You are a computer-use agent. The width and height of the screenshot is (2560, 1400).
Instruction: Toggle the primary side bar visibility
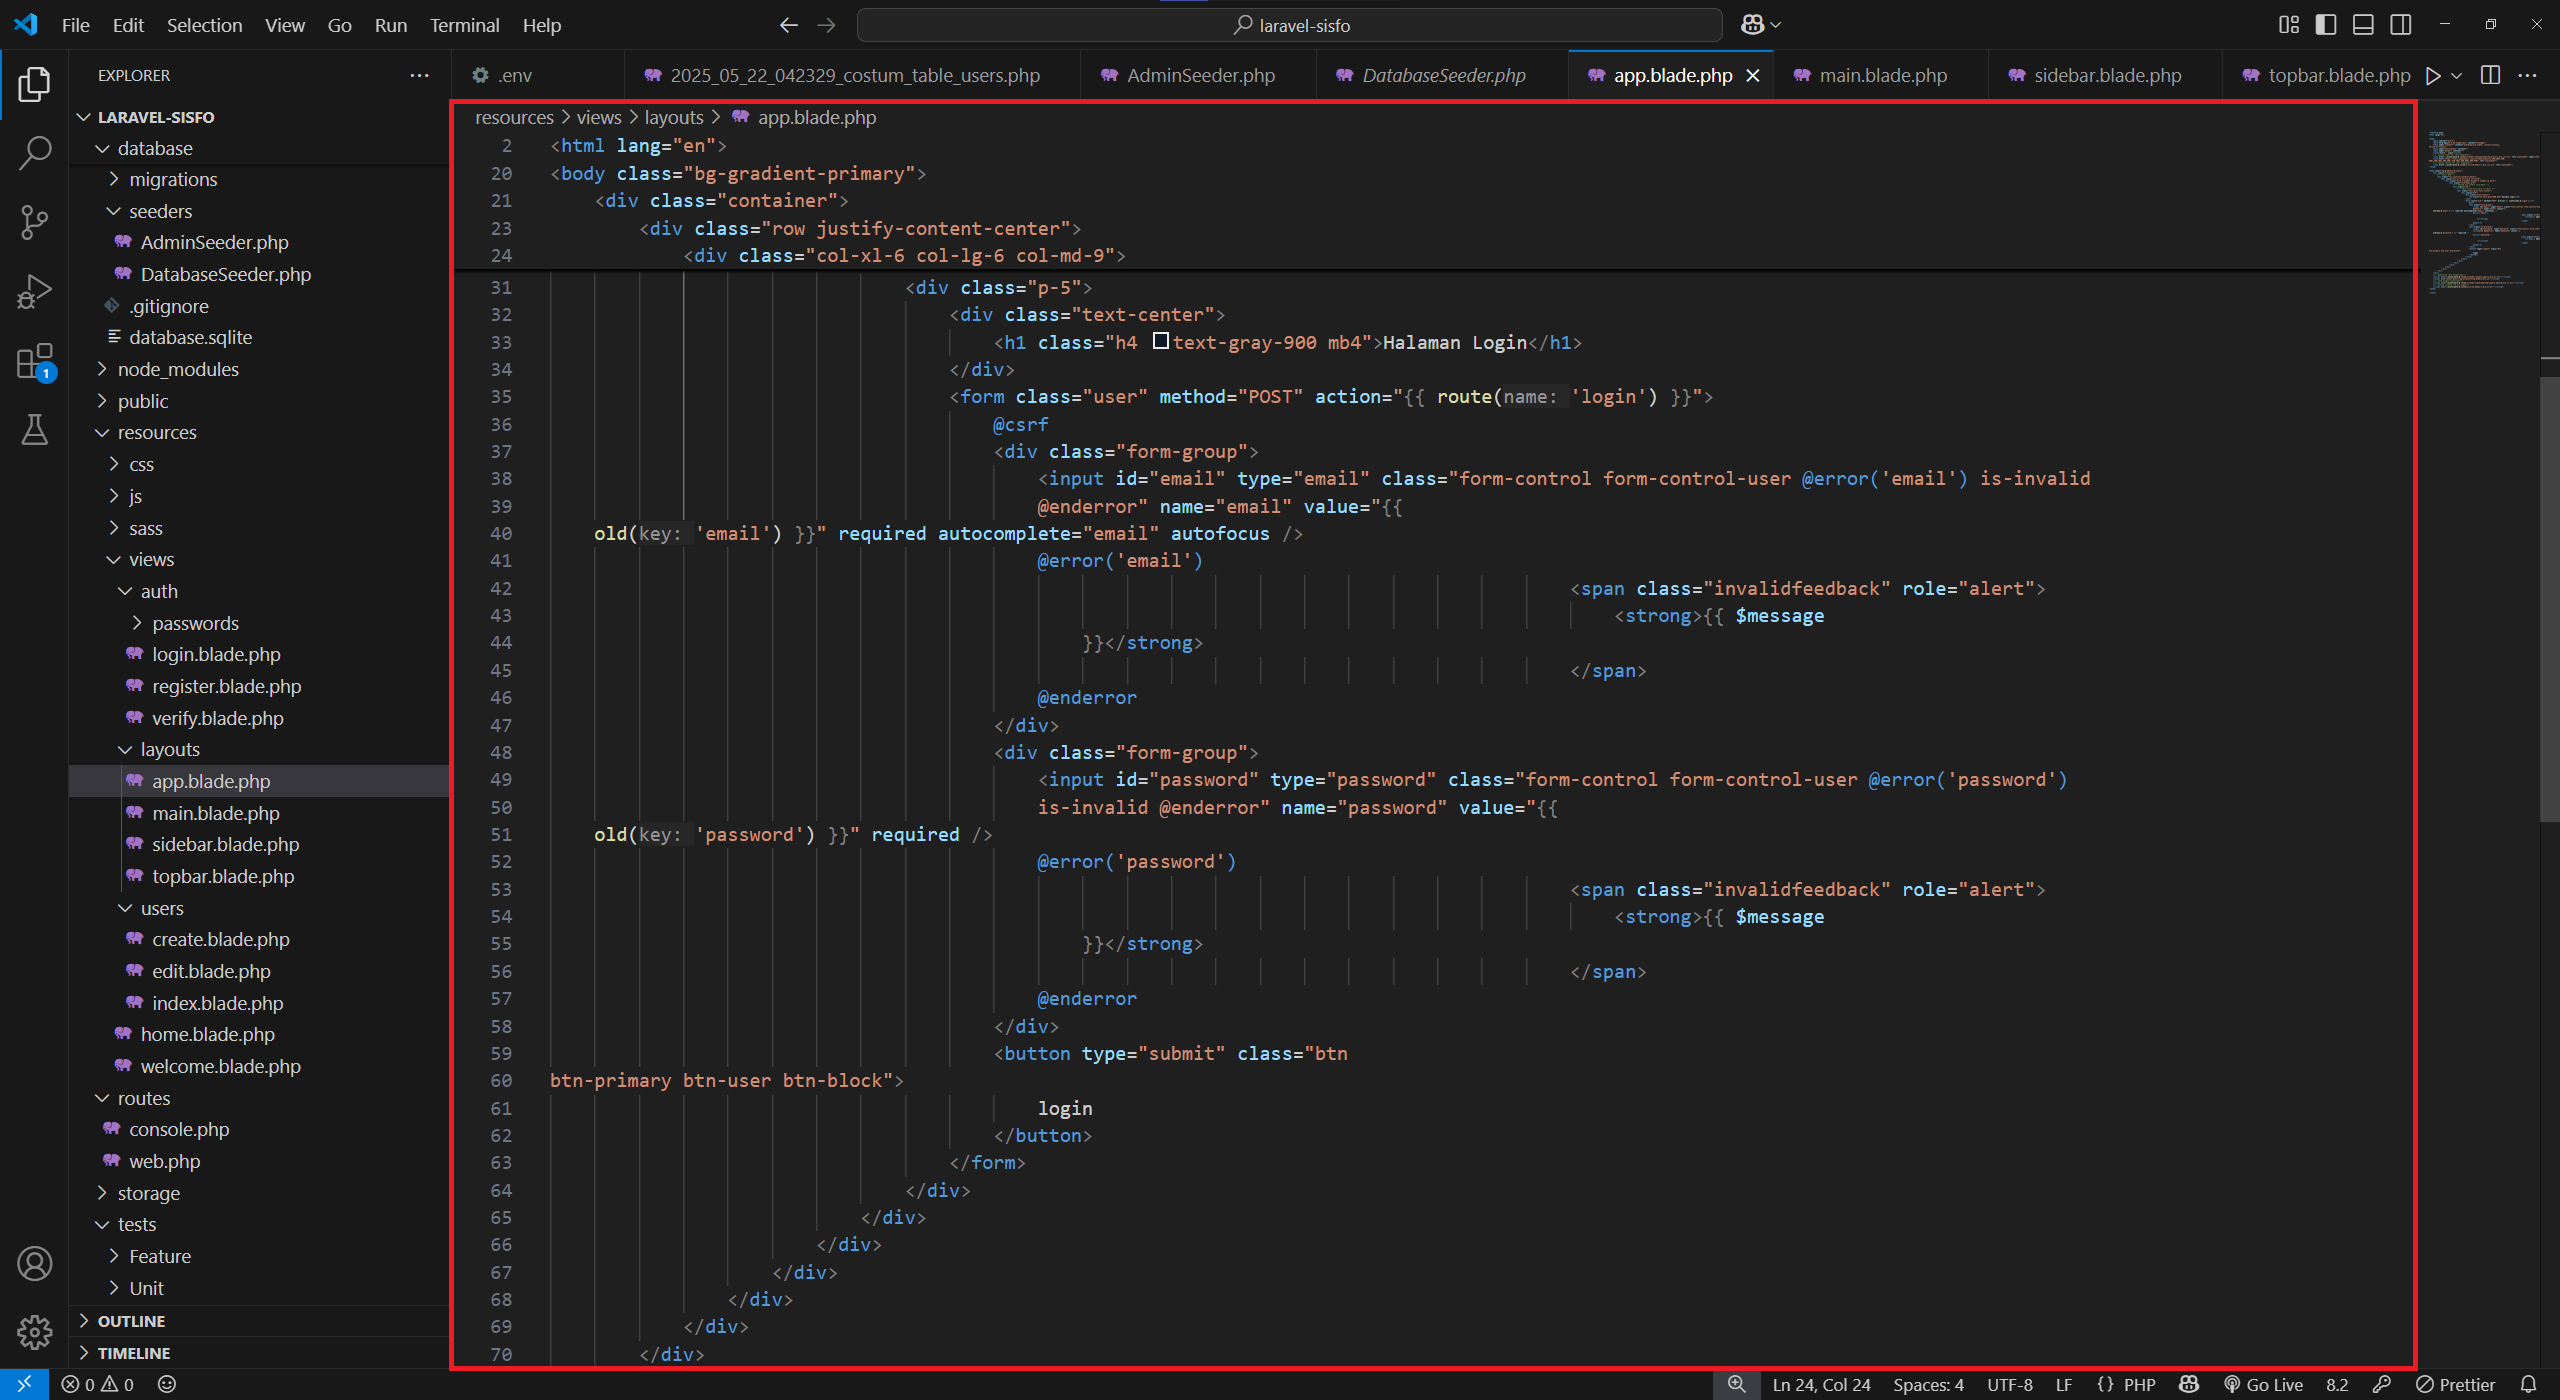[x=2326, y=25]
